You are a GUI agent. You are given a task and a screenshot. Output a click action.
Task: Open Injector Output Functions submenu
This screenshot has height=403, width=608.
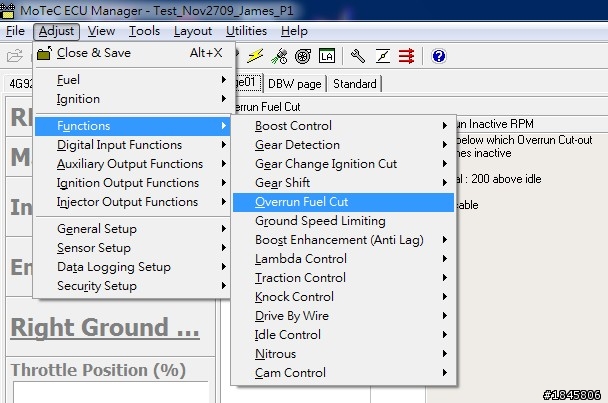(x=134, y=202)
